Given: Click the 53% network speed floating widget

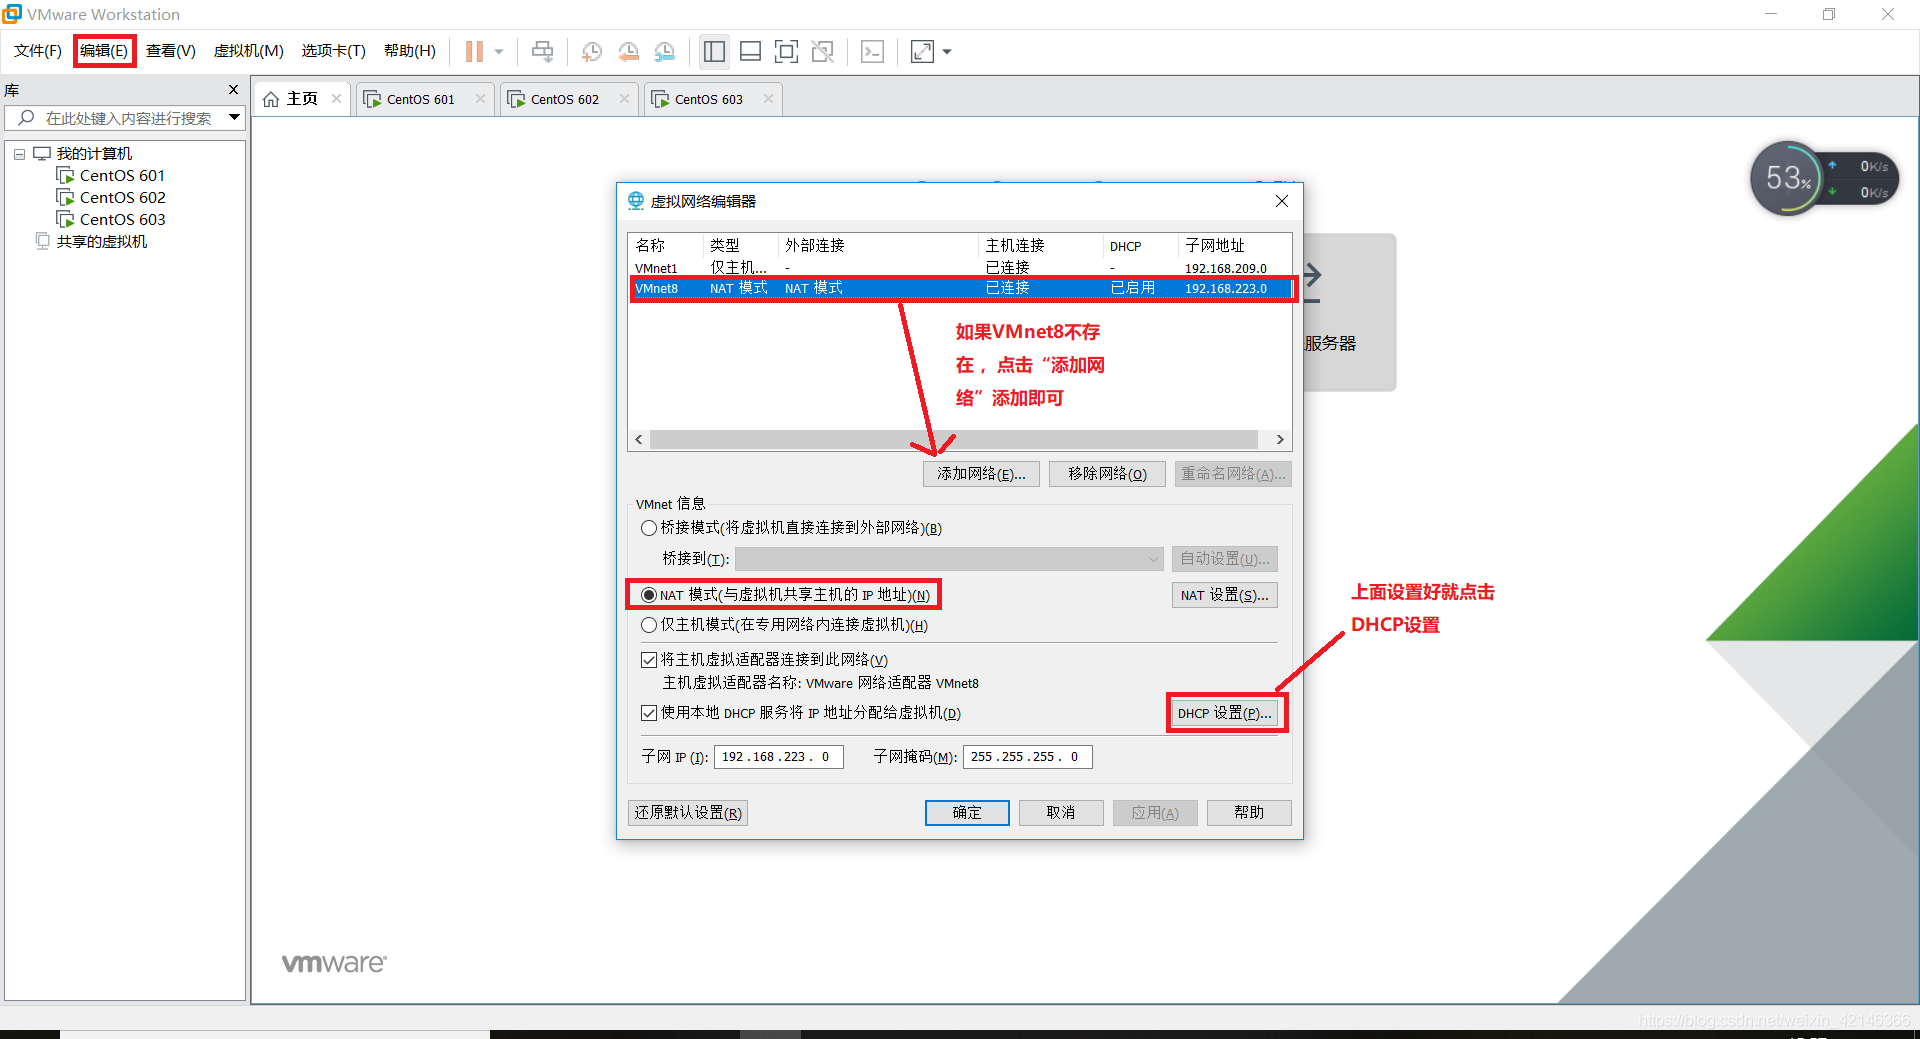Looking at the screenshot, I should pyautogui.click(x=1825, y=179).
